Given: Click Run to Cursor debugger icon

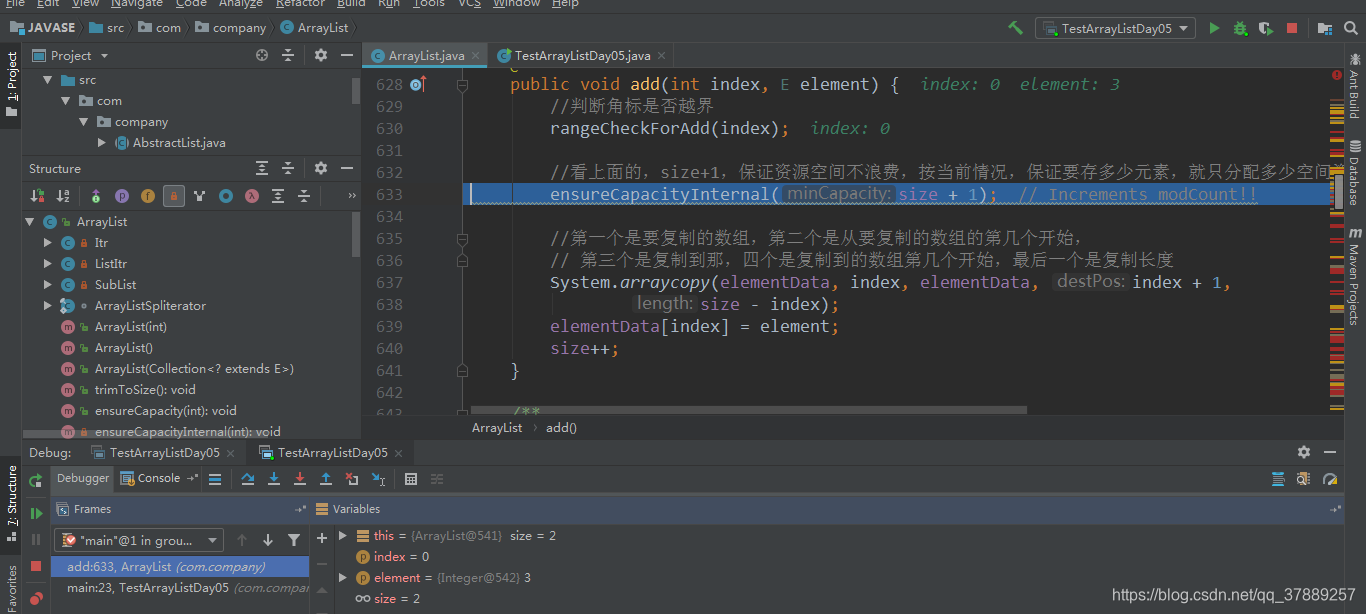Looking at the screenshot, I should pyautogui.click(x=378, y=479).
